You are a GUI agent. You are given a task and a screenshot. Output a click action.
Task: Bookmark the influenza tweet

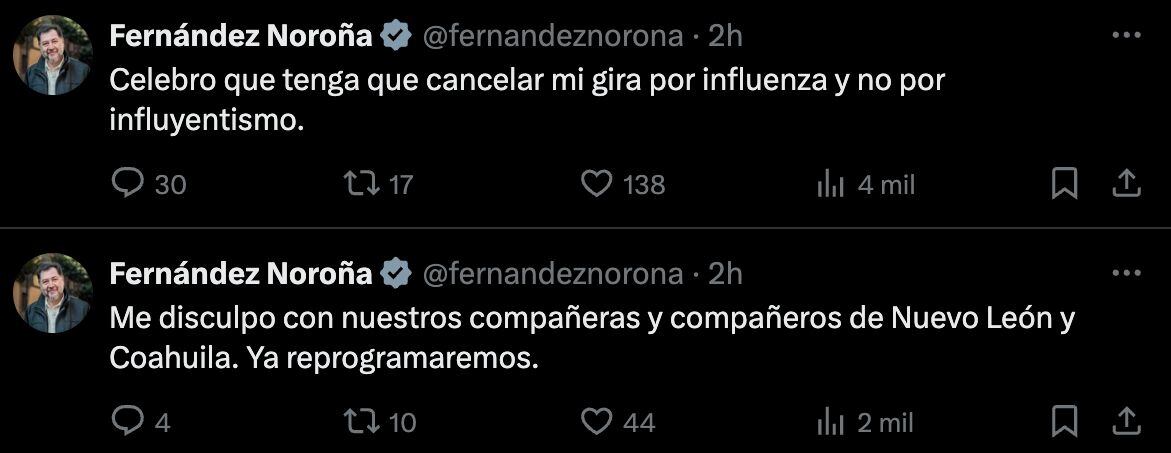pos(1065,184)
